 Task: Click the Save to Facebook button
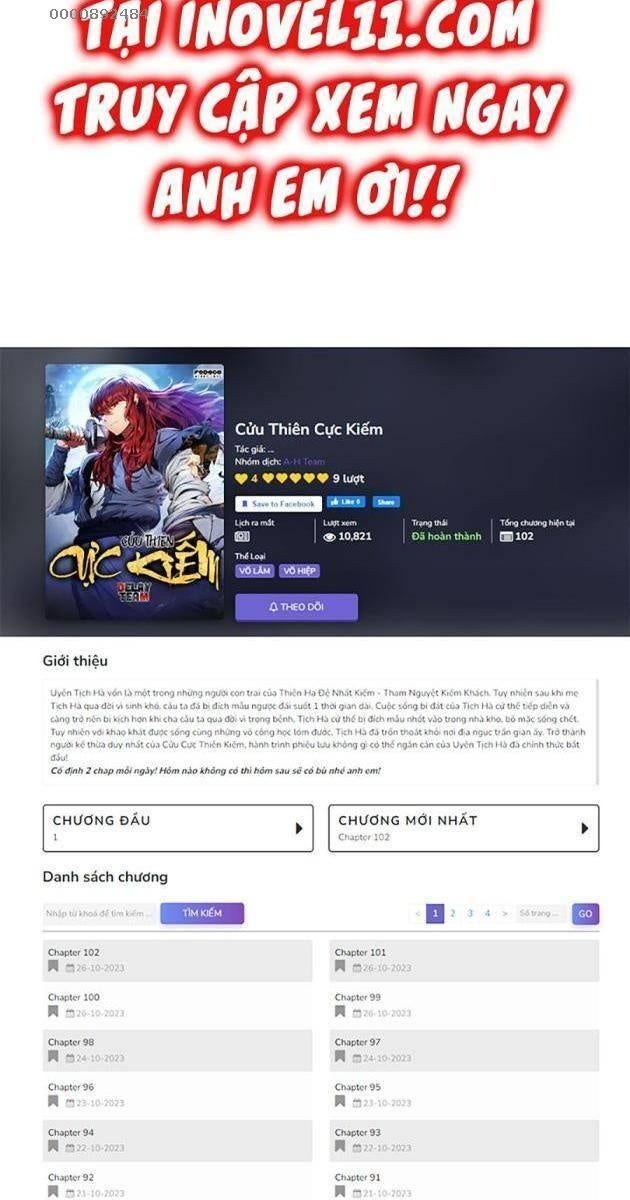point(278,504)
